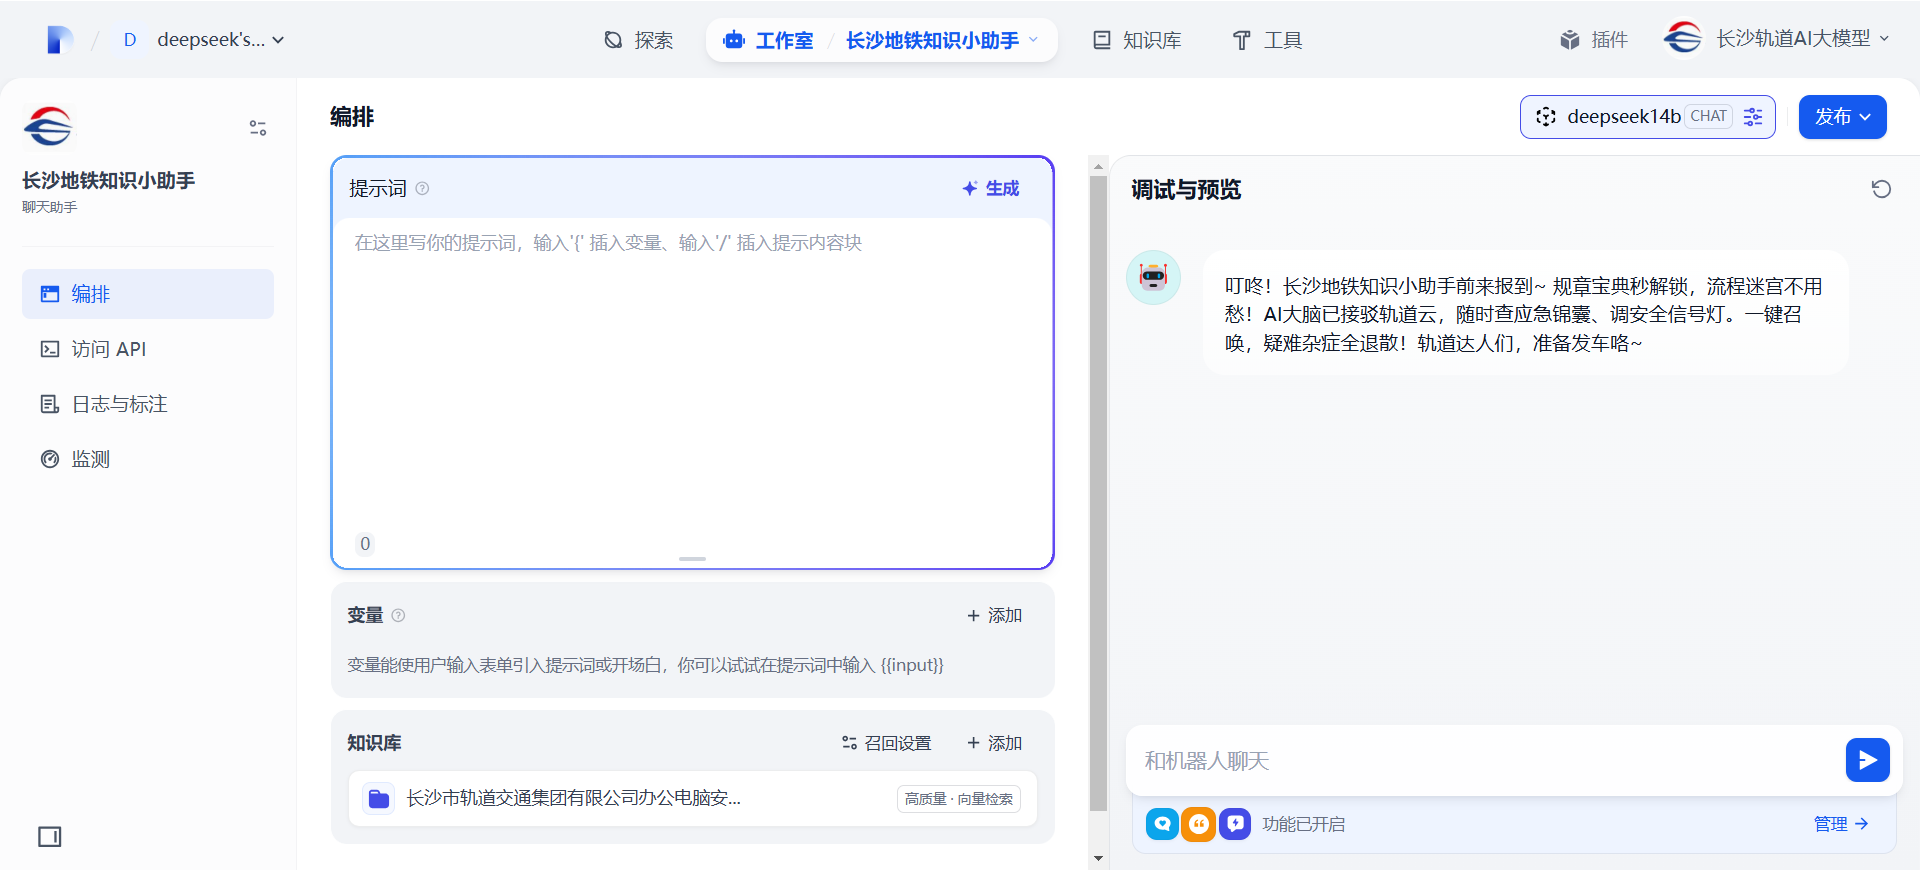Select 日志与标注 in the sidebar
Viewport: 1920px width, 870px height.
click(x=119, y=404)
